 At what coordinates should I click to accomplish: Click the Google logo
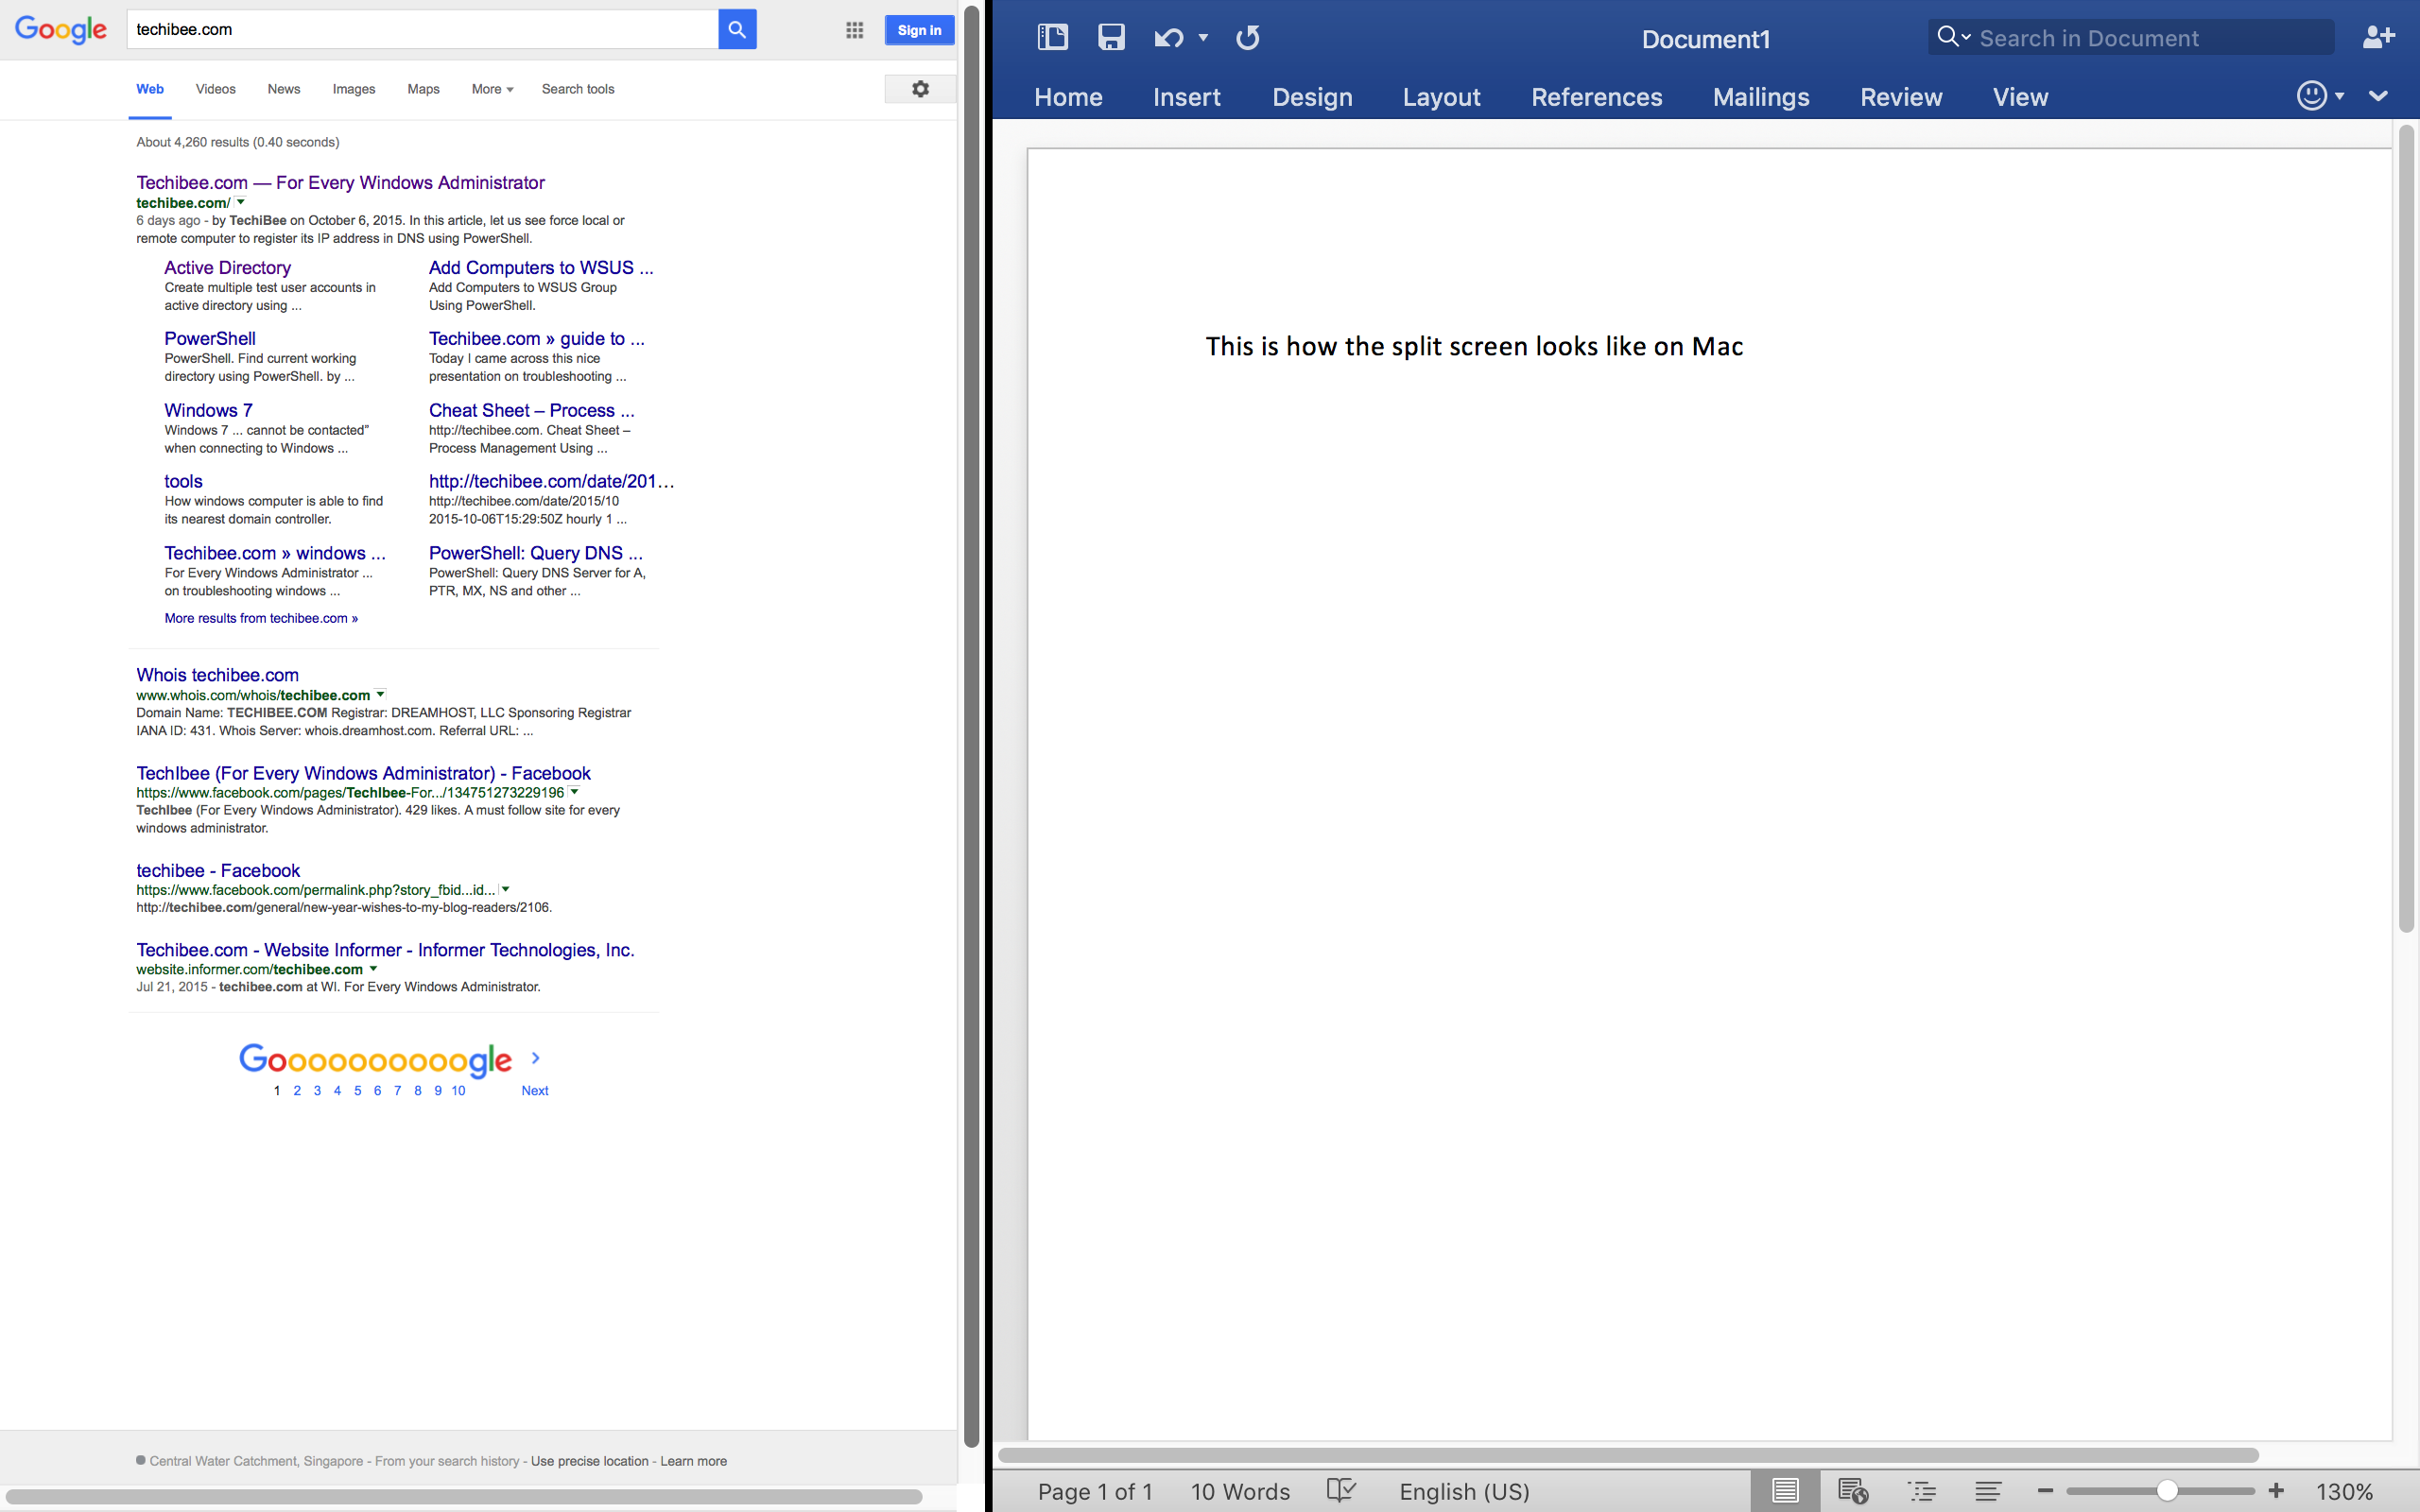[x=60, y=30]
